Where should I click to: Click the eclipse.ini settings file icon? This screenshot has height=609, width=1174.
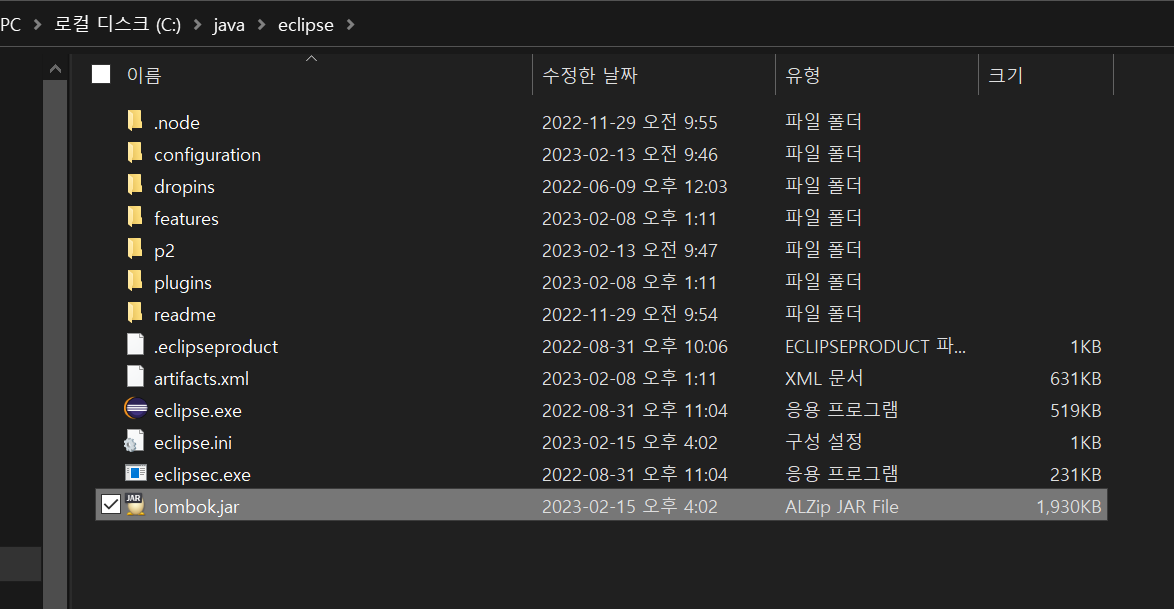tap(135, 441)
